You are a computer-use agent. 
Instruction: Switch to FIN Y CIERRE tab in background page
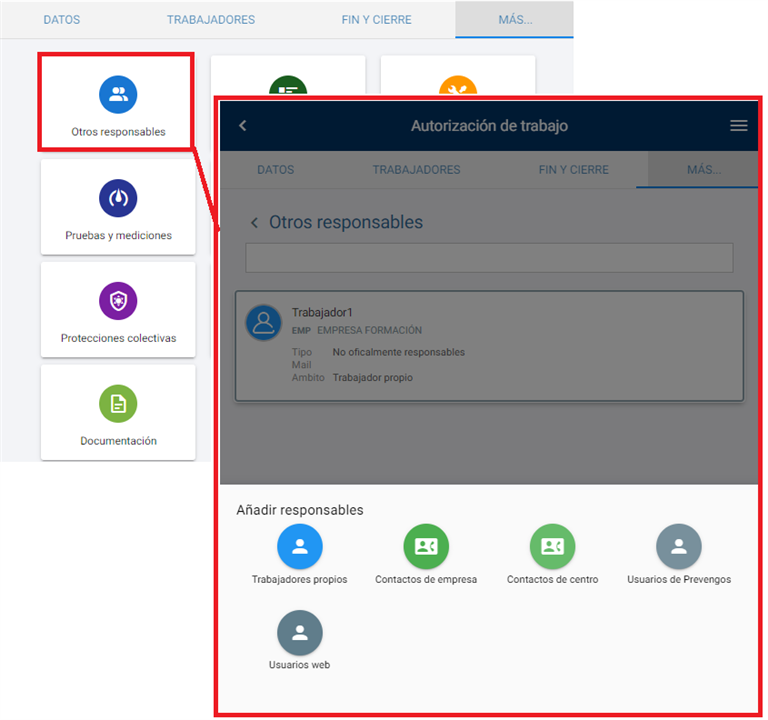(376, 20)
